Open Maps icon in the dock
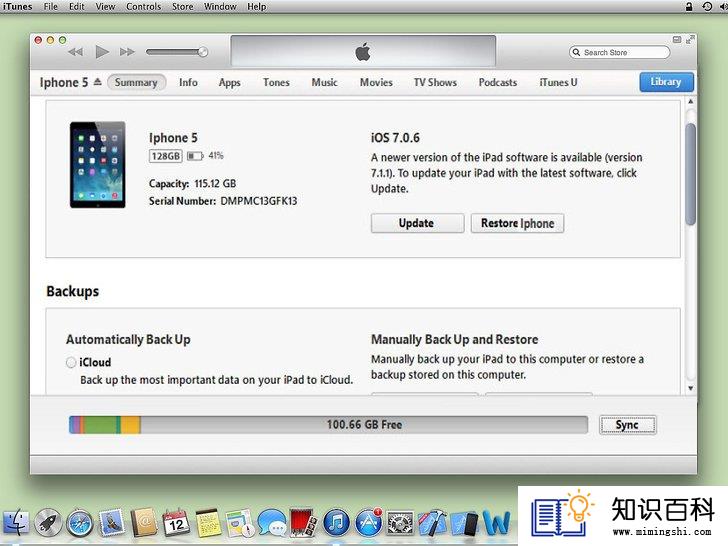This screenshot has width=728, height=546. (x=240, y=522)
